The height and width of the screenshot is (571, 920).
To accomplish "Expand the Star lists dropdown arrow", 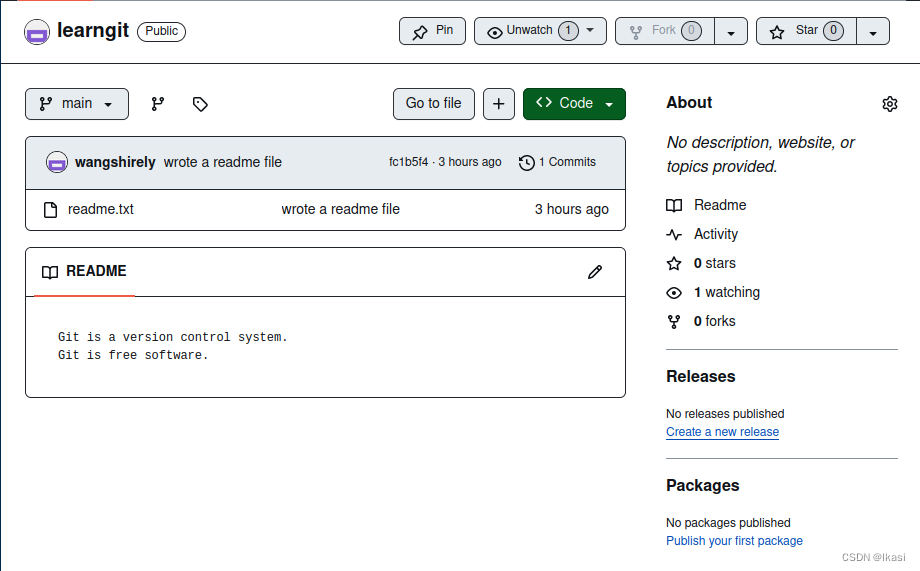I will click(873, 31).
